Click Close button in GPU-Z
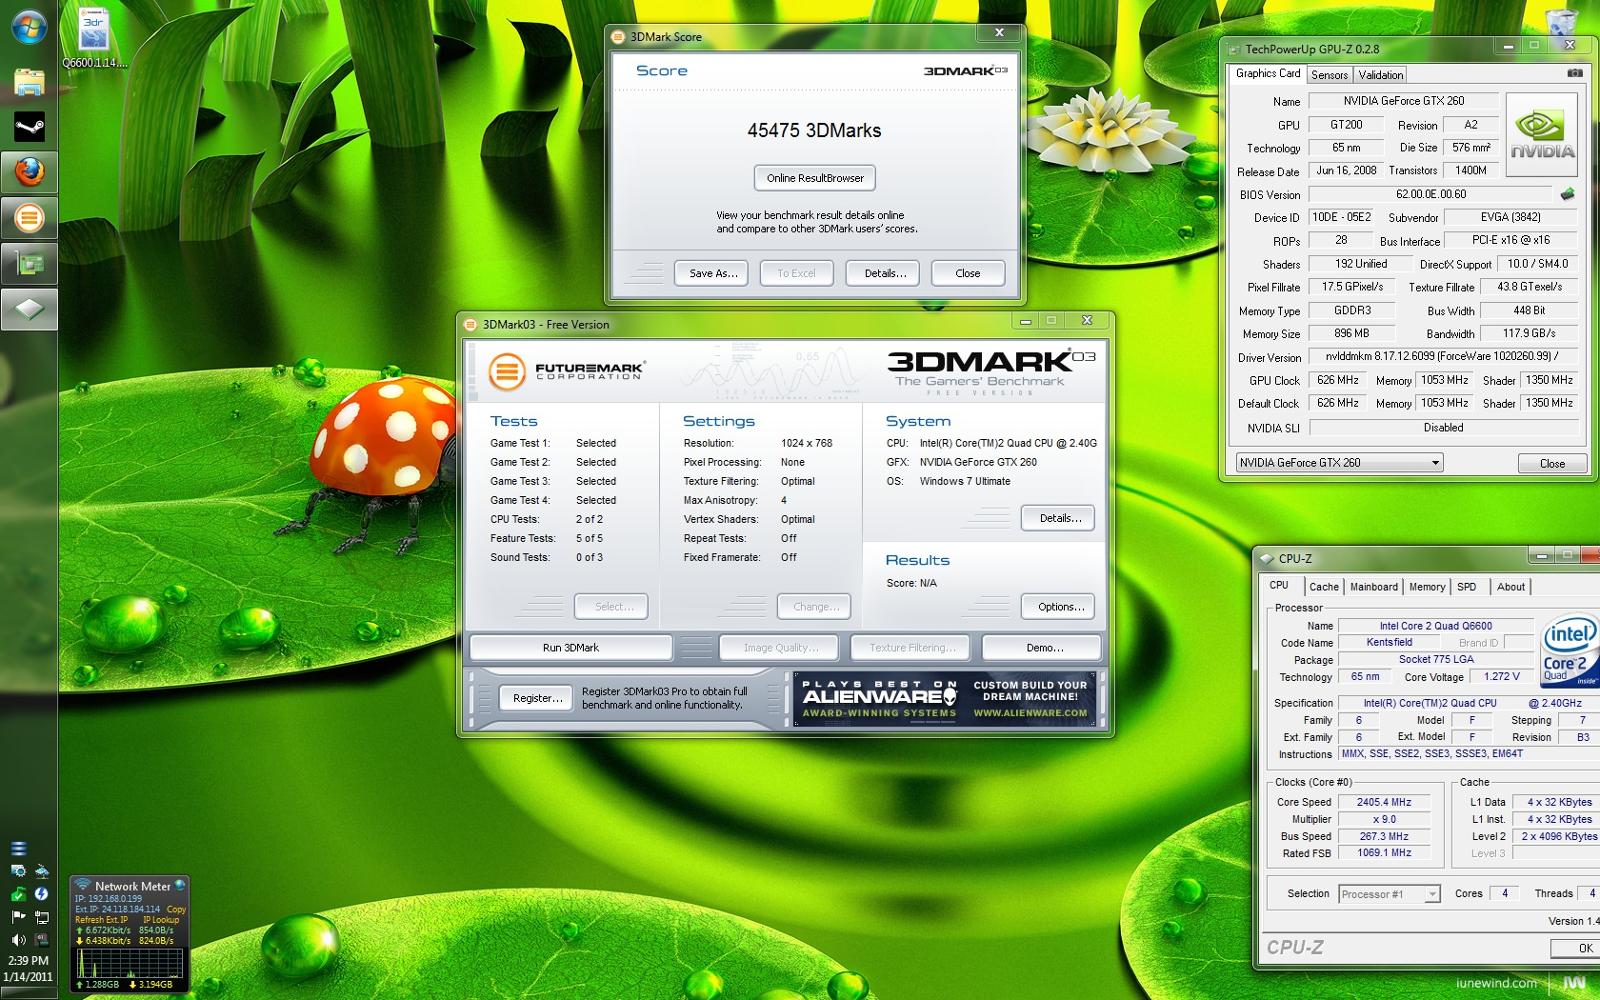 (1552, 463)
